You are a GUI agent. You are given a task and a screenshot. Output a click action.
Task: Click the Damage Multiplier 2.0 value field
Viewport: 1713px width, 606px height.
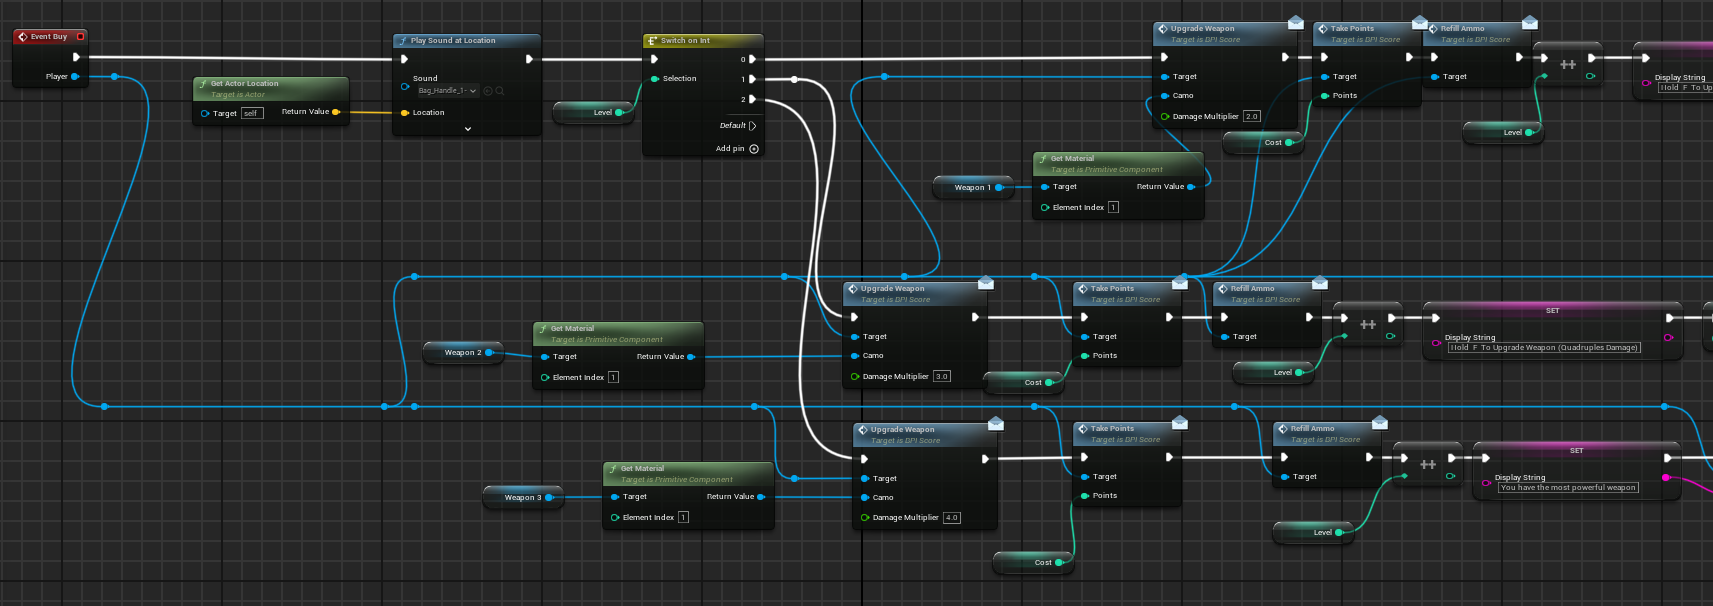(x=1251, y=117)
